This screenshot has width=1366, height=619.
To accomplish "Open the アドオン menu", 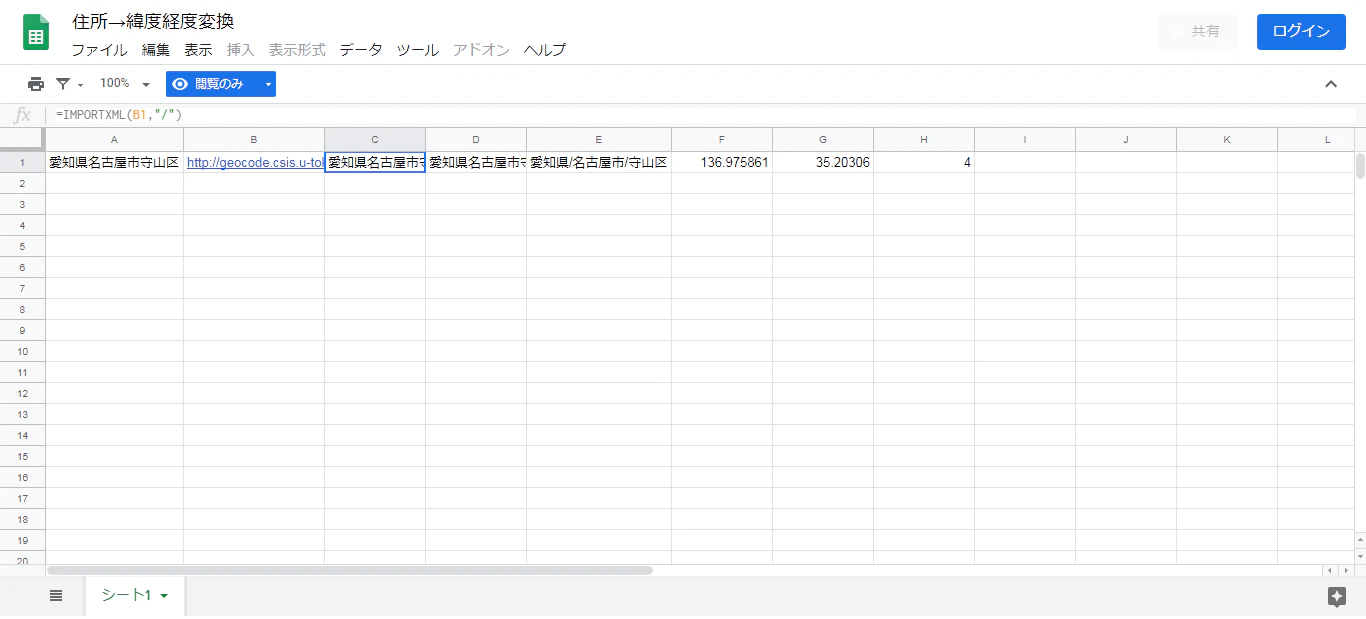I will (x=481, y=49).
